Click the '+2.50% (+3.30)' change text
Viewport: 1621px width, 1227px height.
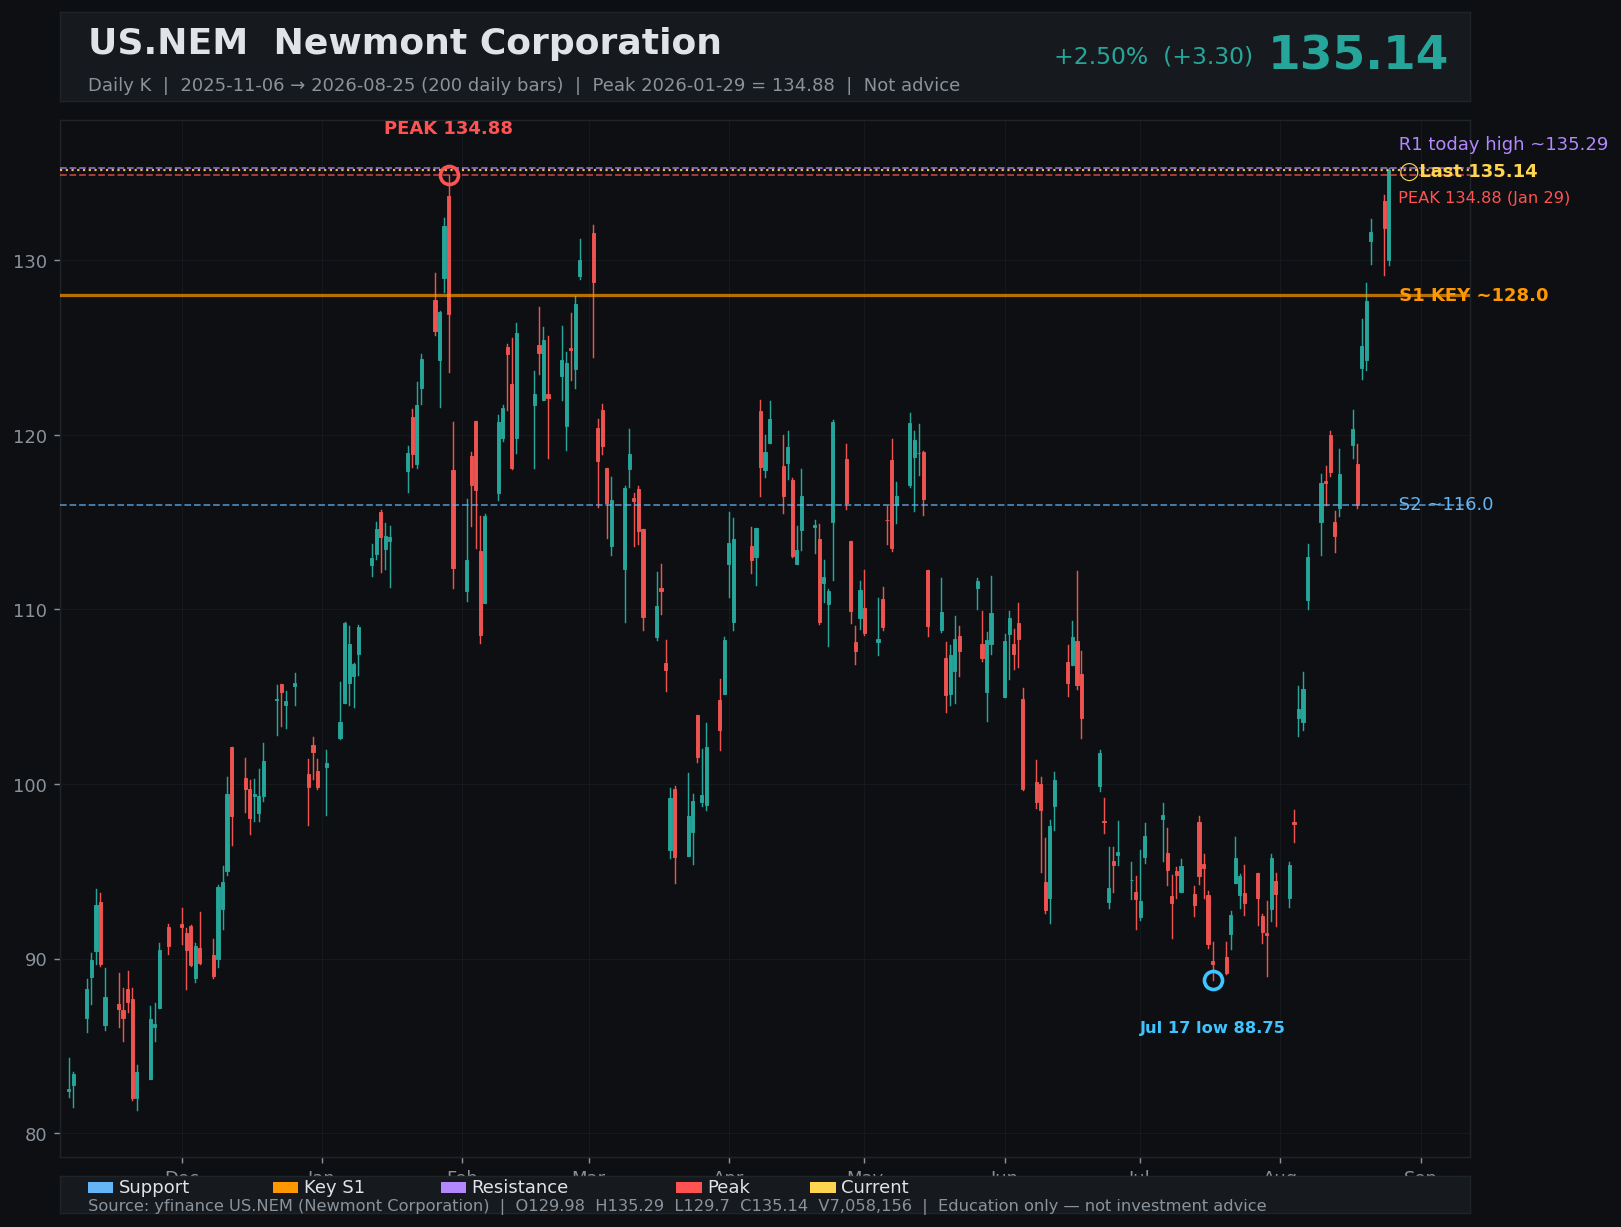point(1153,57)
